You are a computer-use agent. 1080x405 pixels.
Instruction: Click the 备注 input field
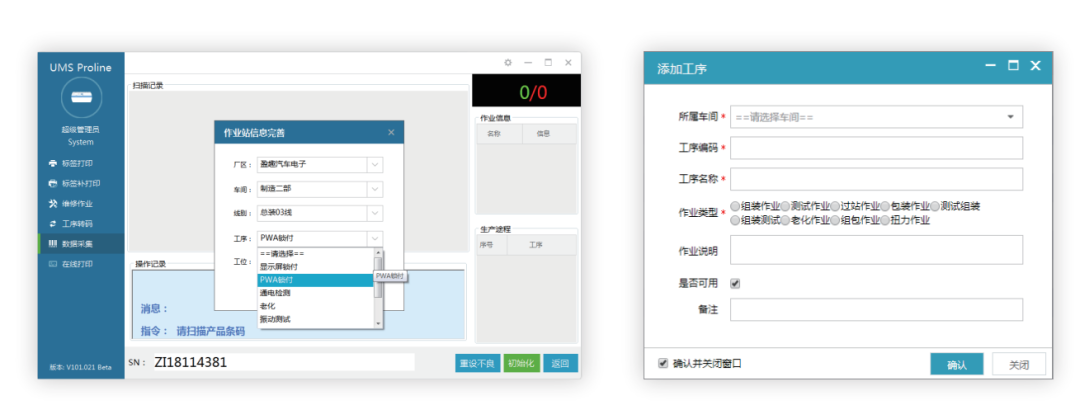[x=876, y=309]
